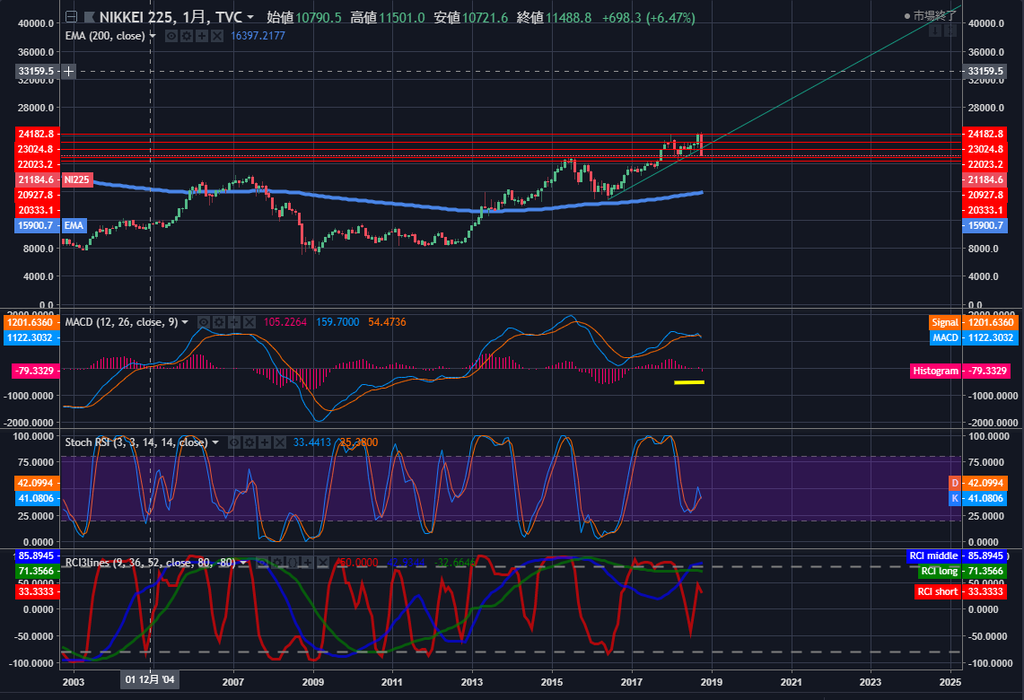Open RCI3lines source code braces icon
This screenshot has height=700, width=1024.
click(292, 562)
